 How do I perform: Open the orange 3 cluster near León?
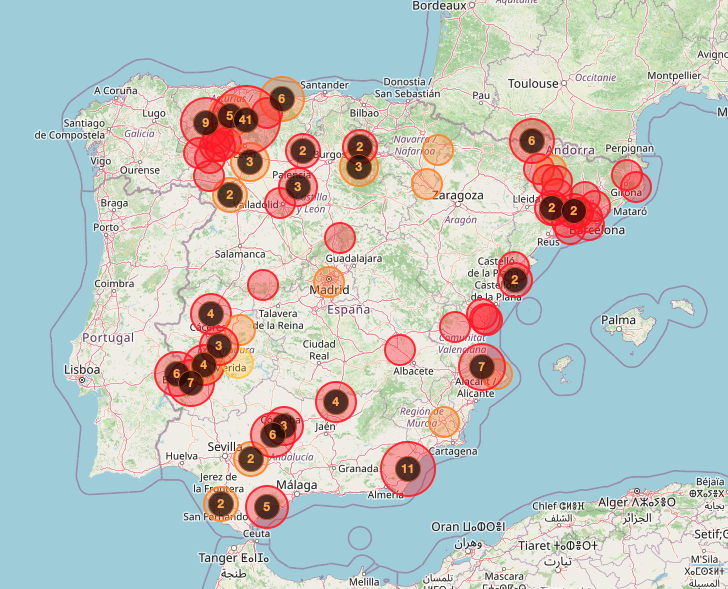point(250,162)
